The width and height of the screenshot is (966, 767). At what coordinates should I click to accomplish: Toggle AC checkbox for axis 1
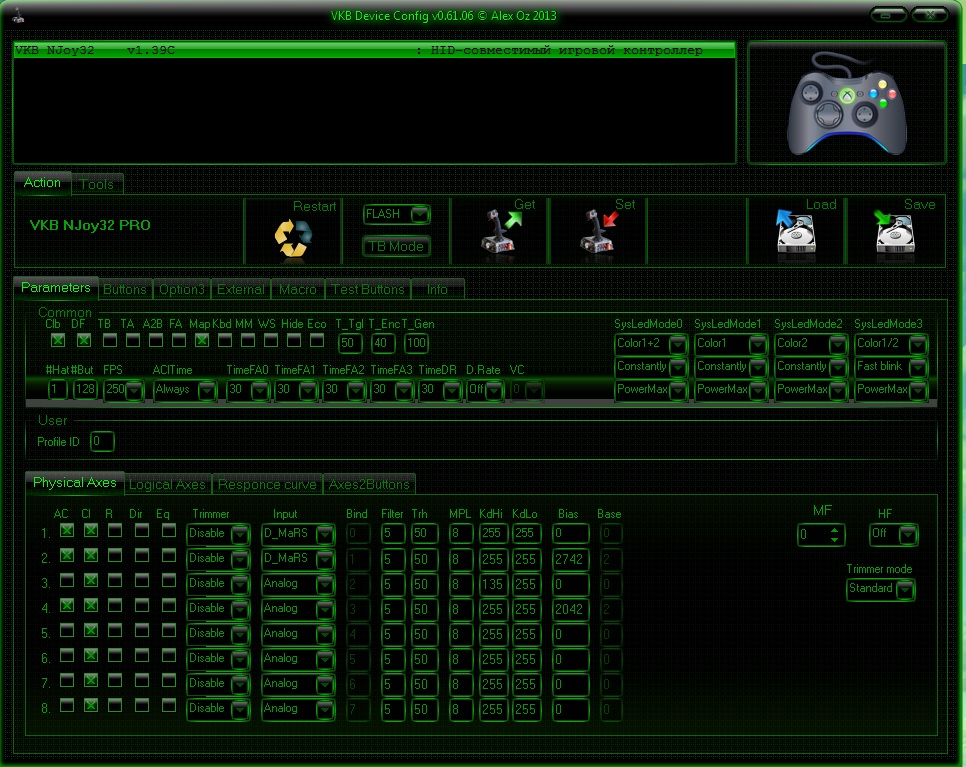[x=67, y=530]
